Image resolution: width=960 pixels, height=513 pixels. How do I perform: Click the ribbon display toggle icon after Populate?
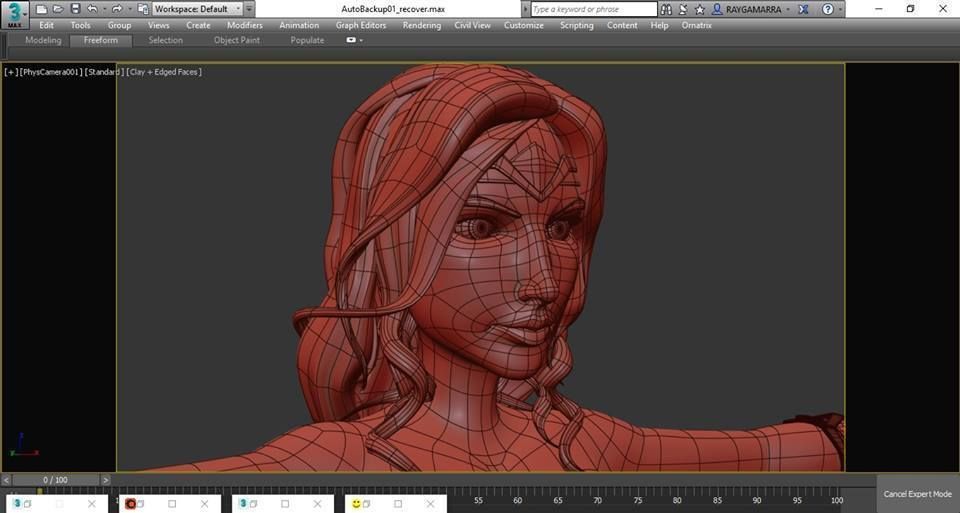[351, 40]
